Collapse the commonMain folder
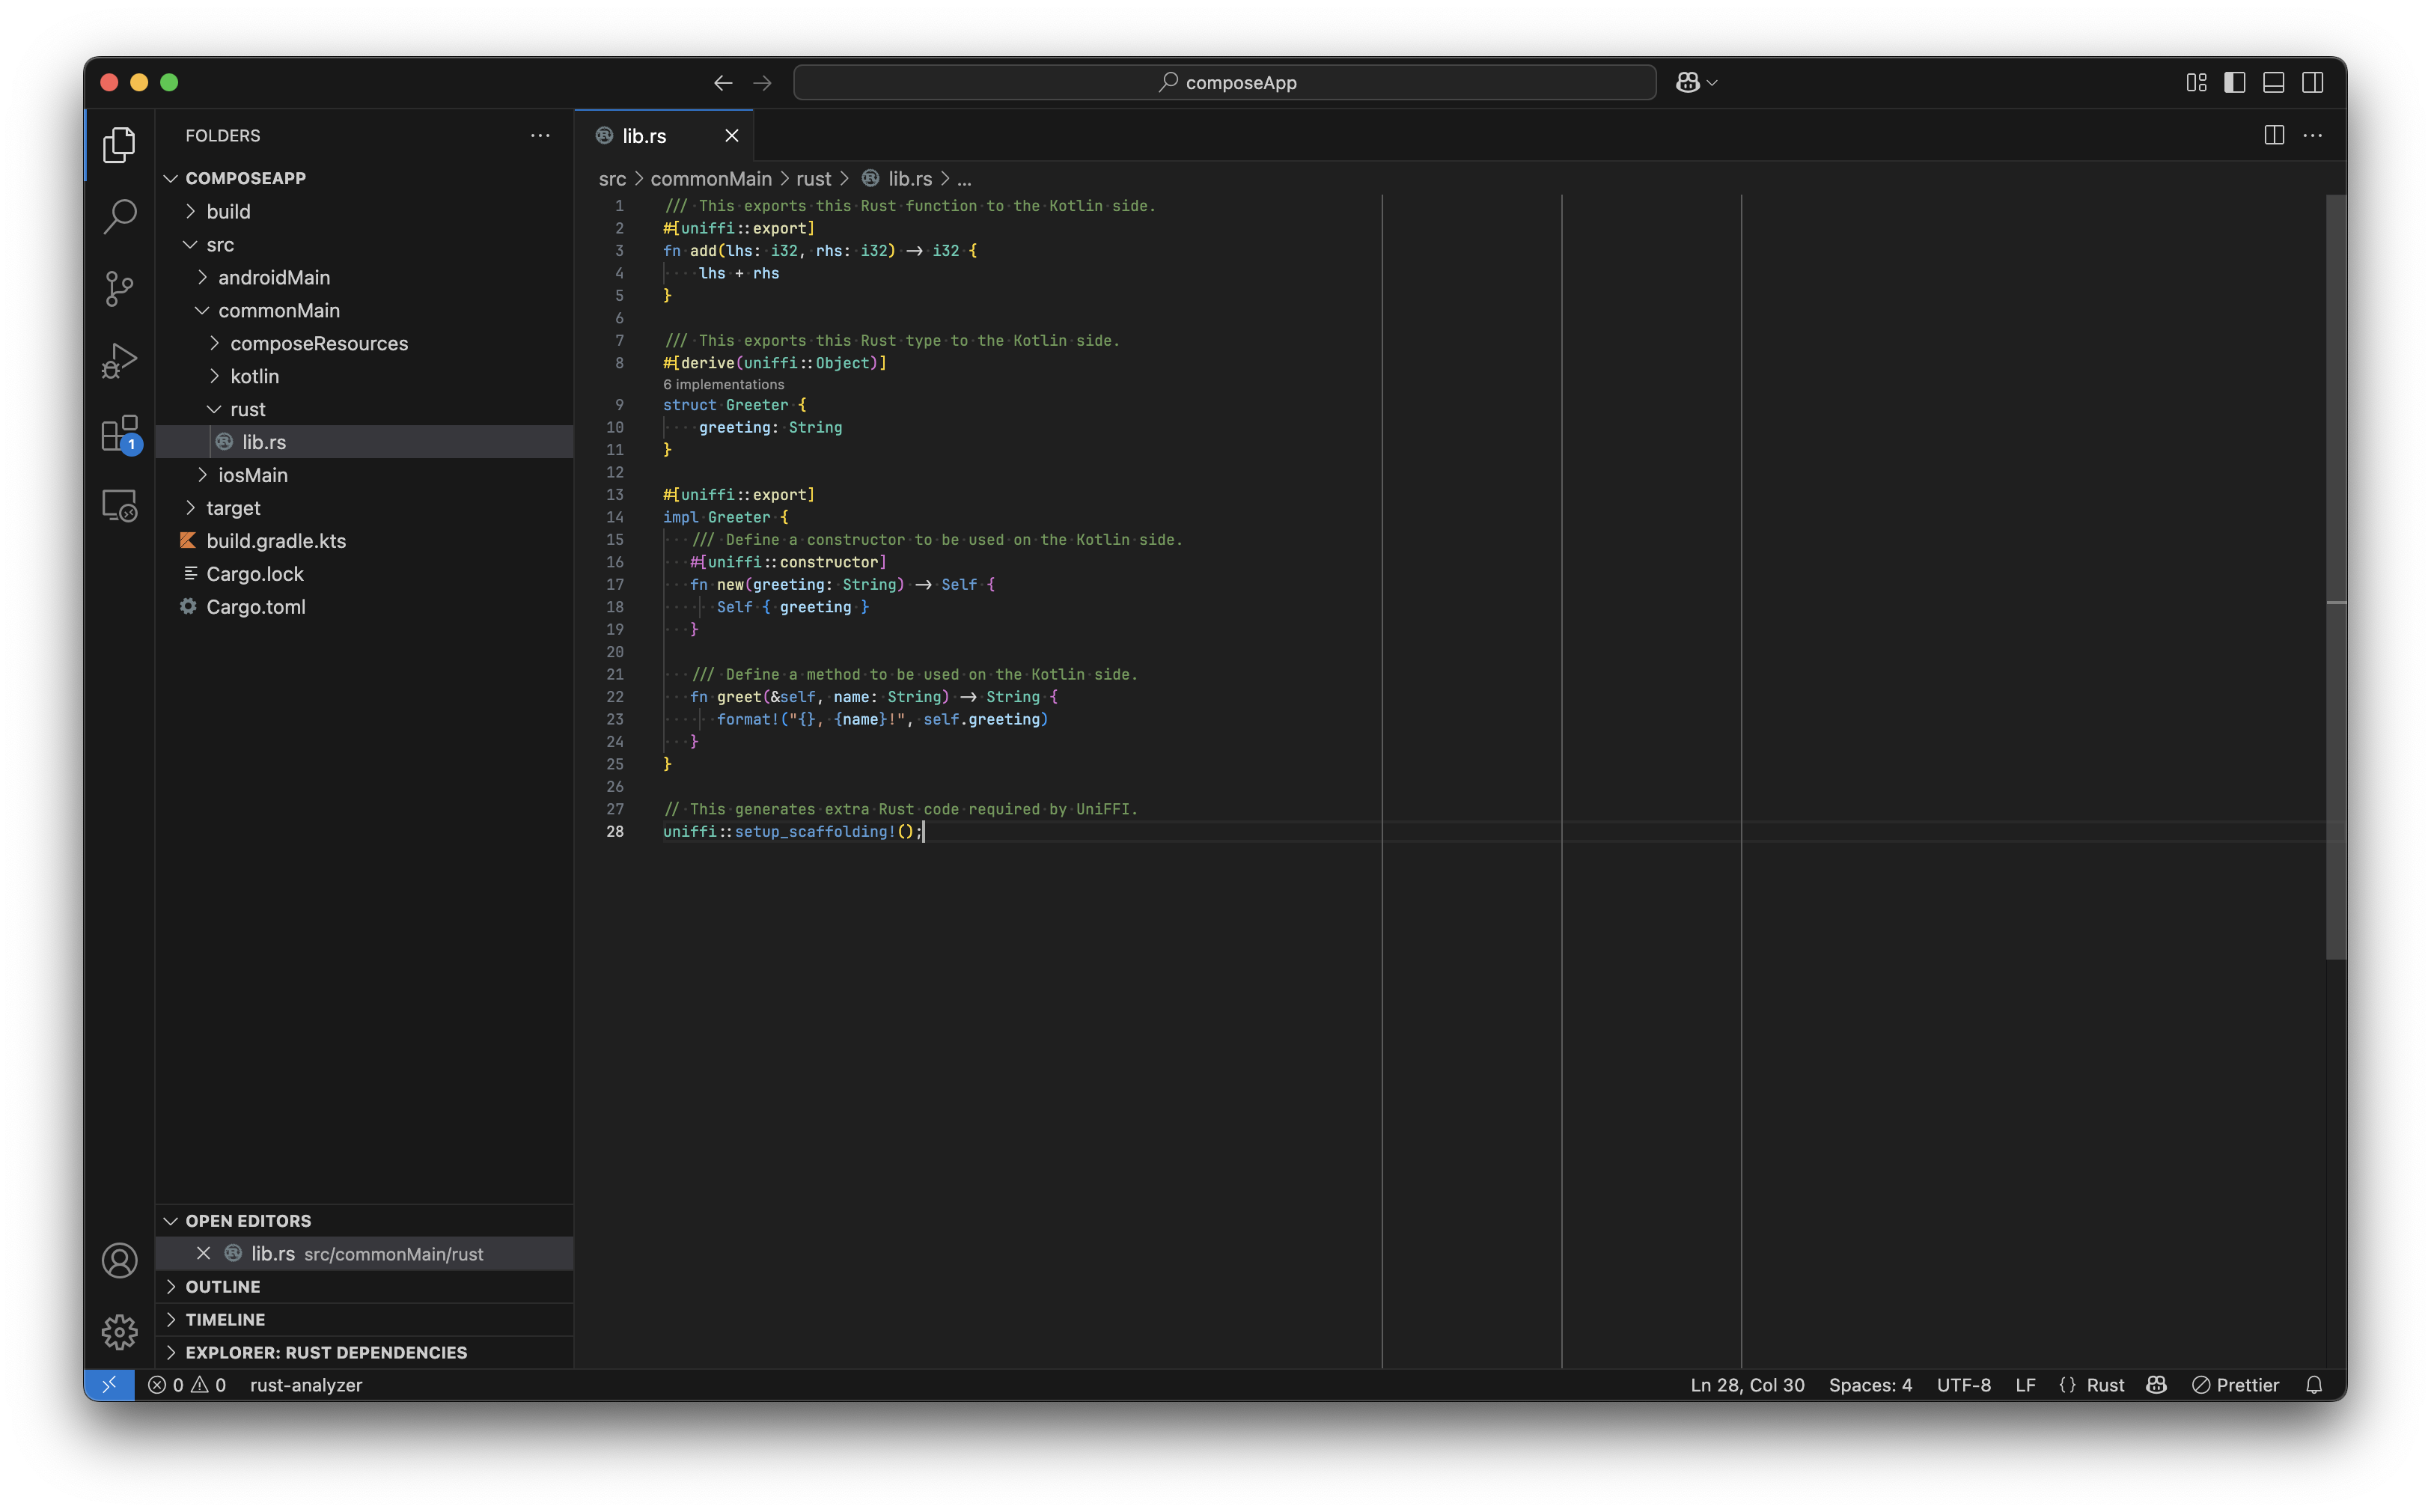The height and width of the screenshot is (1512, 2431). [365, 310]
